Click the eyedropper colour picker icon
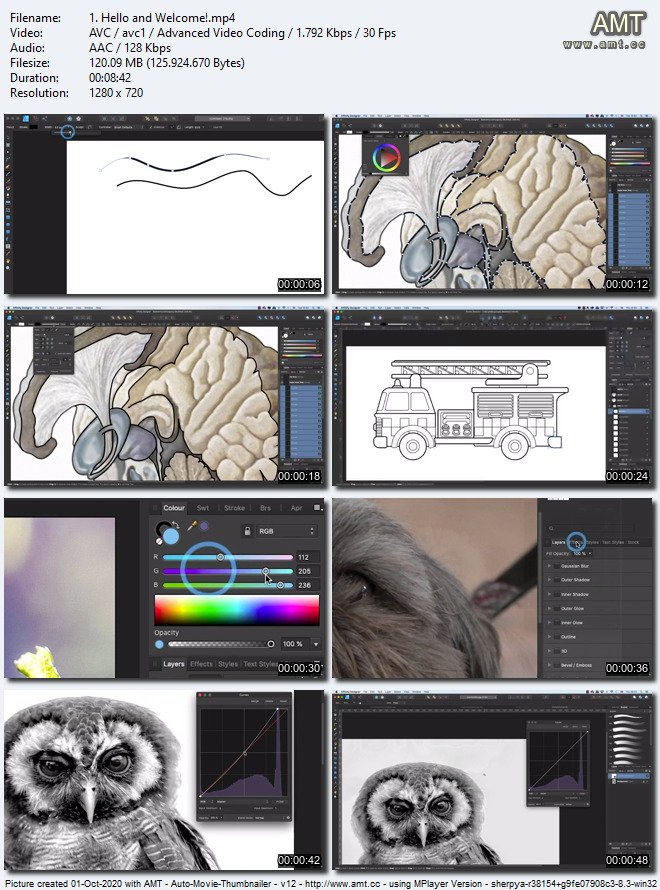The width and height of the screenshot is (660, 890). pyautogui.click(x=192, y=526)
